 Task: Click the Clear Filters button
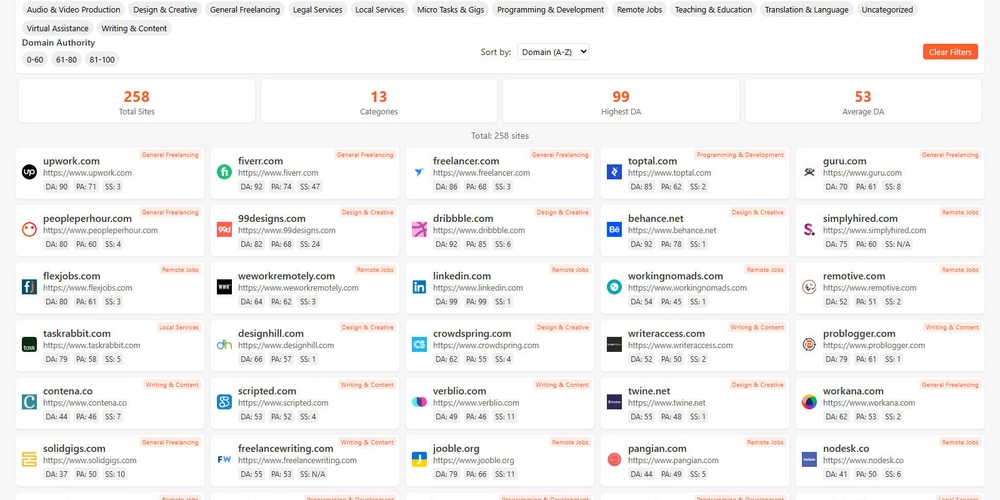pyautogui.click(x=950, y=52)
